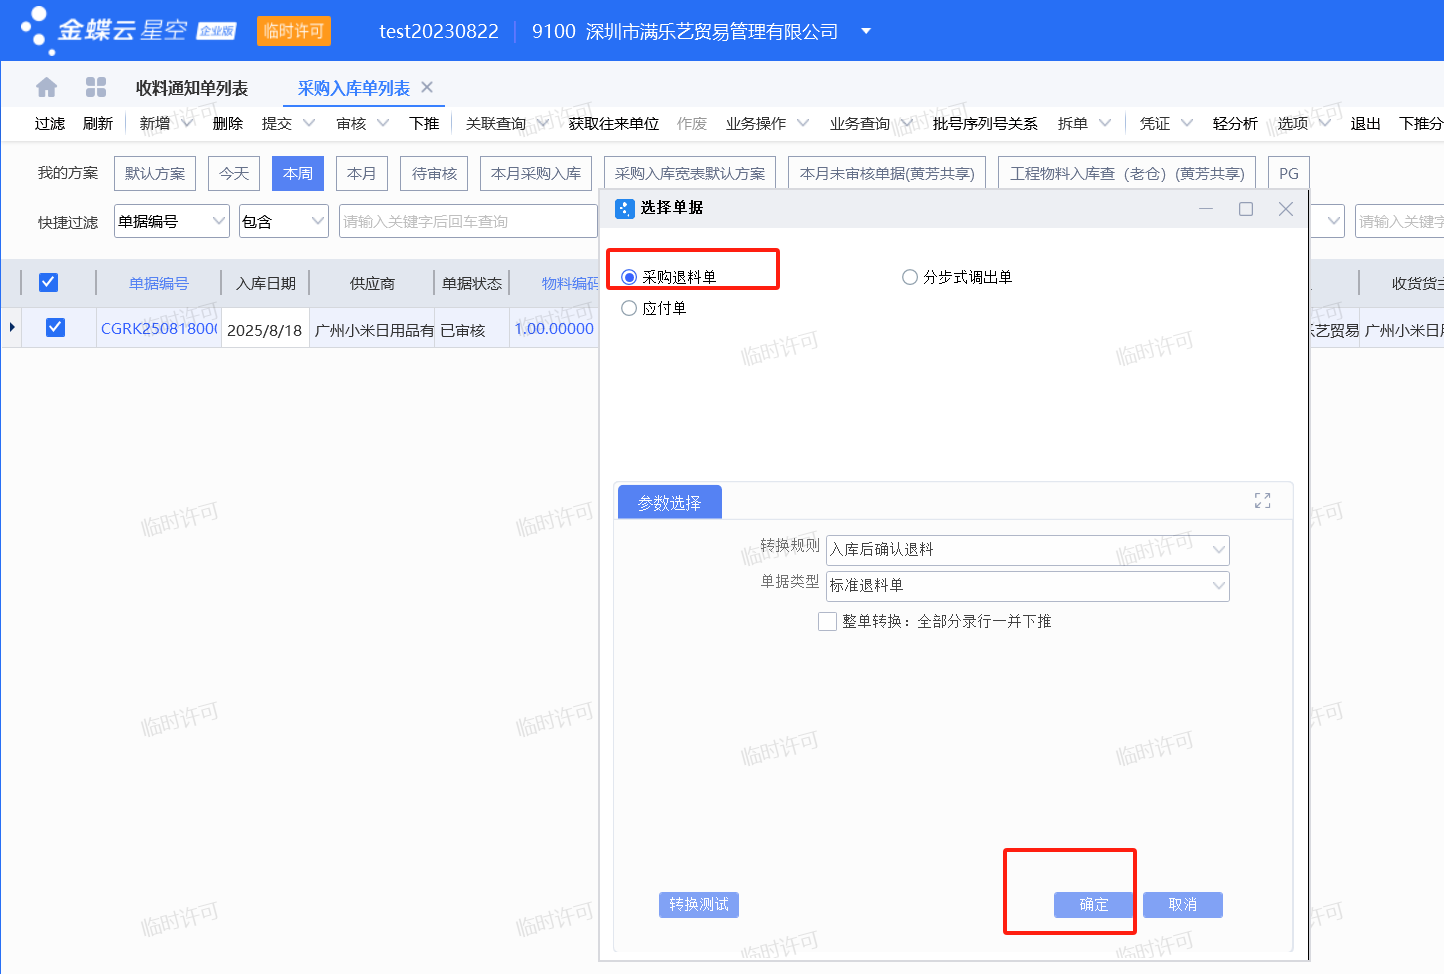
Task: Close the 采购入库单列表 tab
Action: point(427,88)
